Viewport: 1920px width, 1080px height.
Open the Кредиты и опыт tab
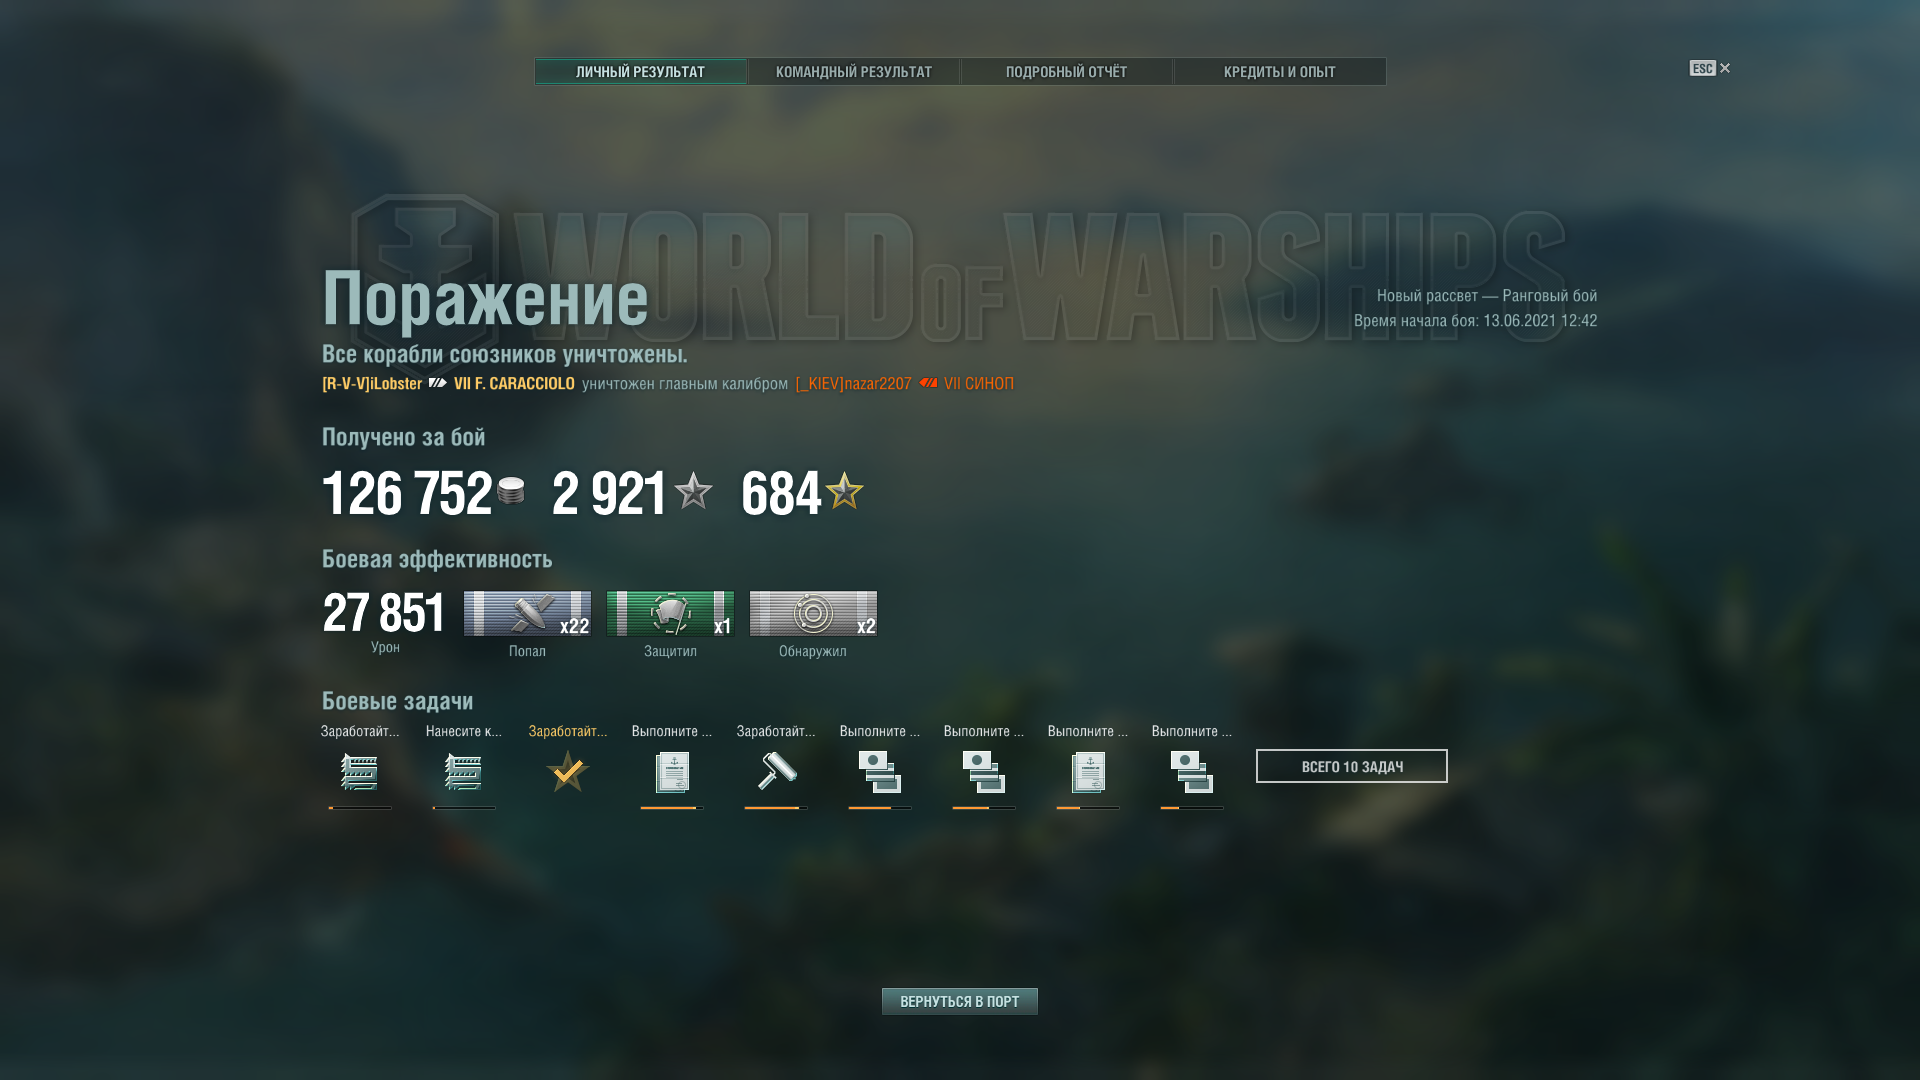(1280, 72)
